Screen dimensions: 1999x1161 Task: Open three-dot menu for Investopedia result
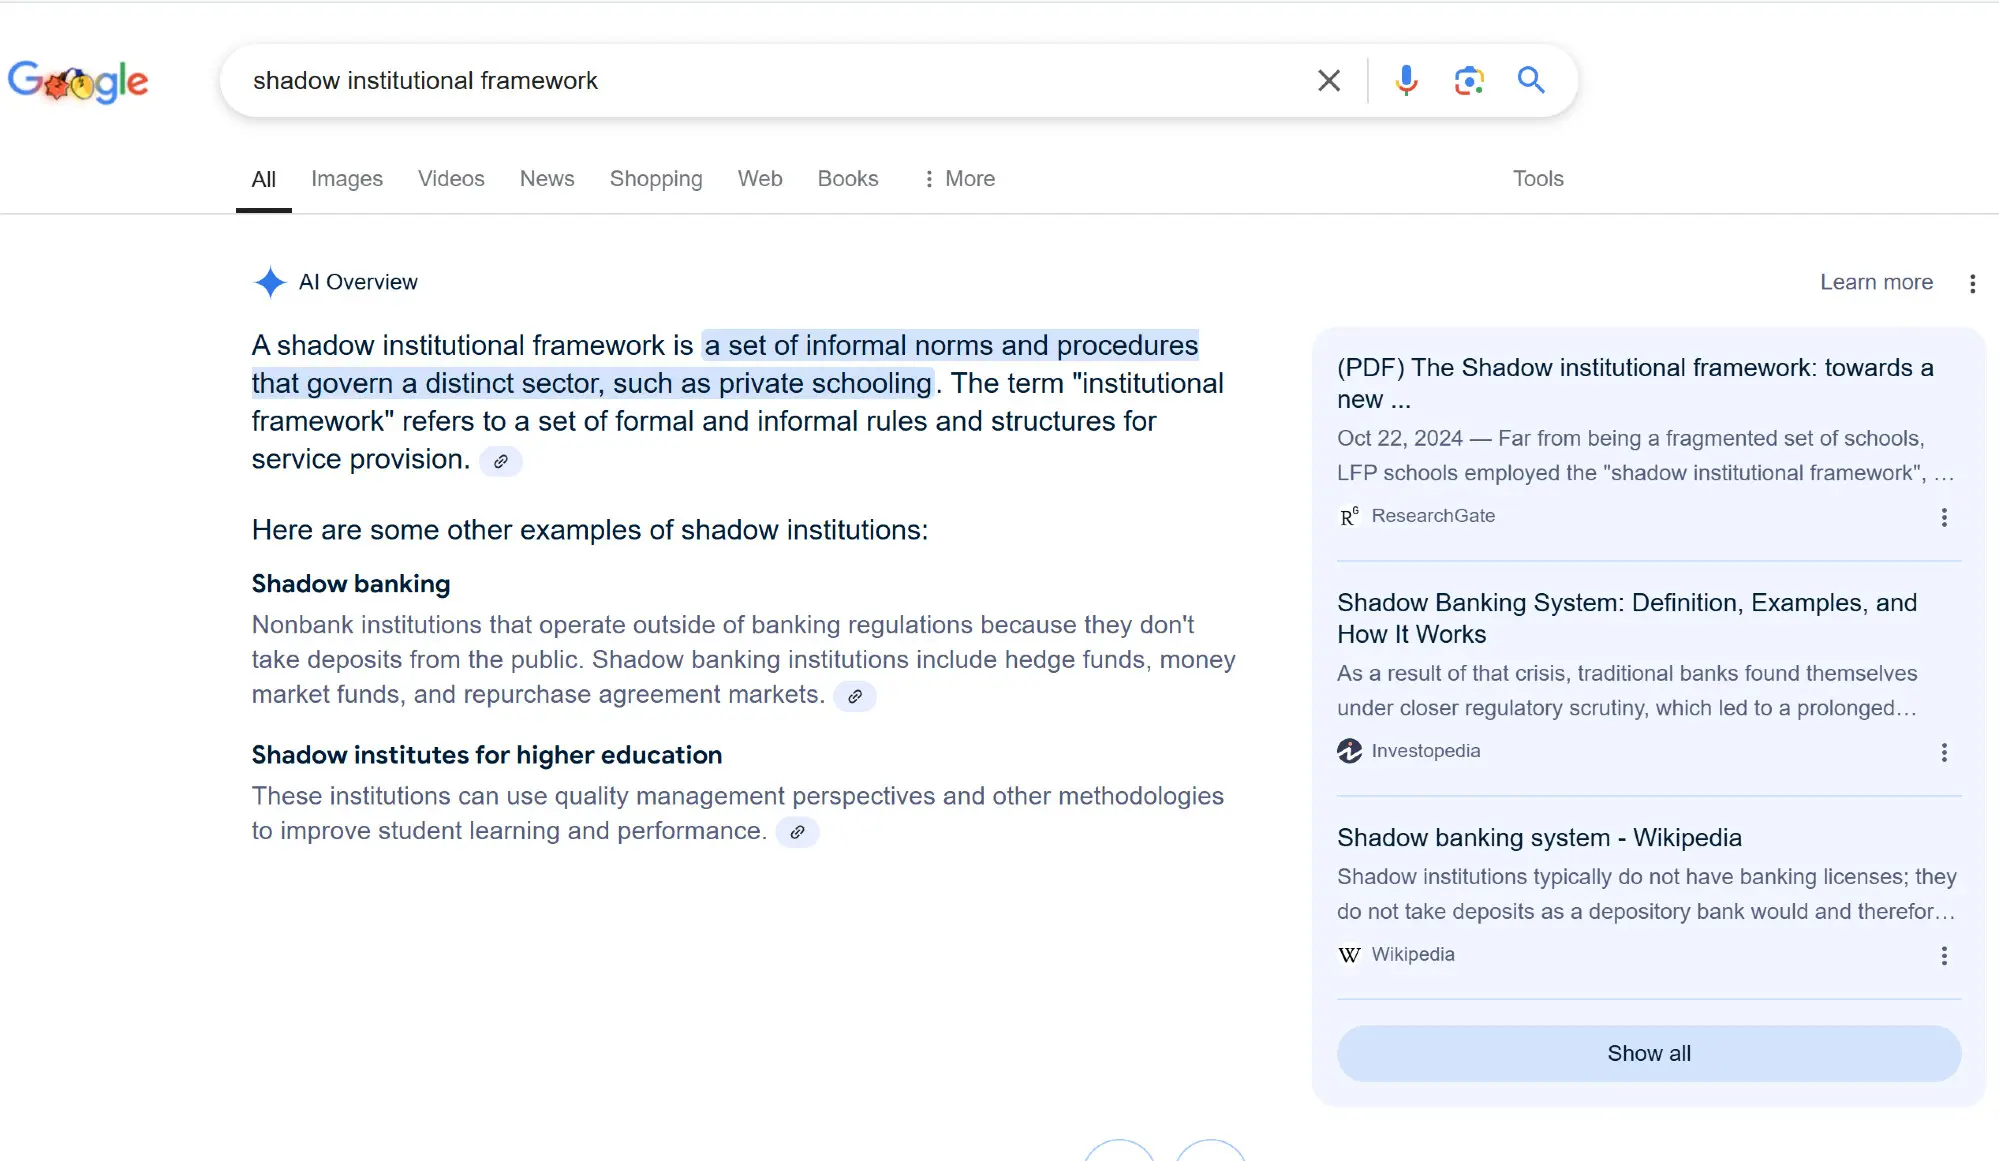(1944, 752)
